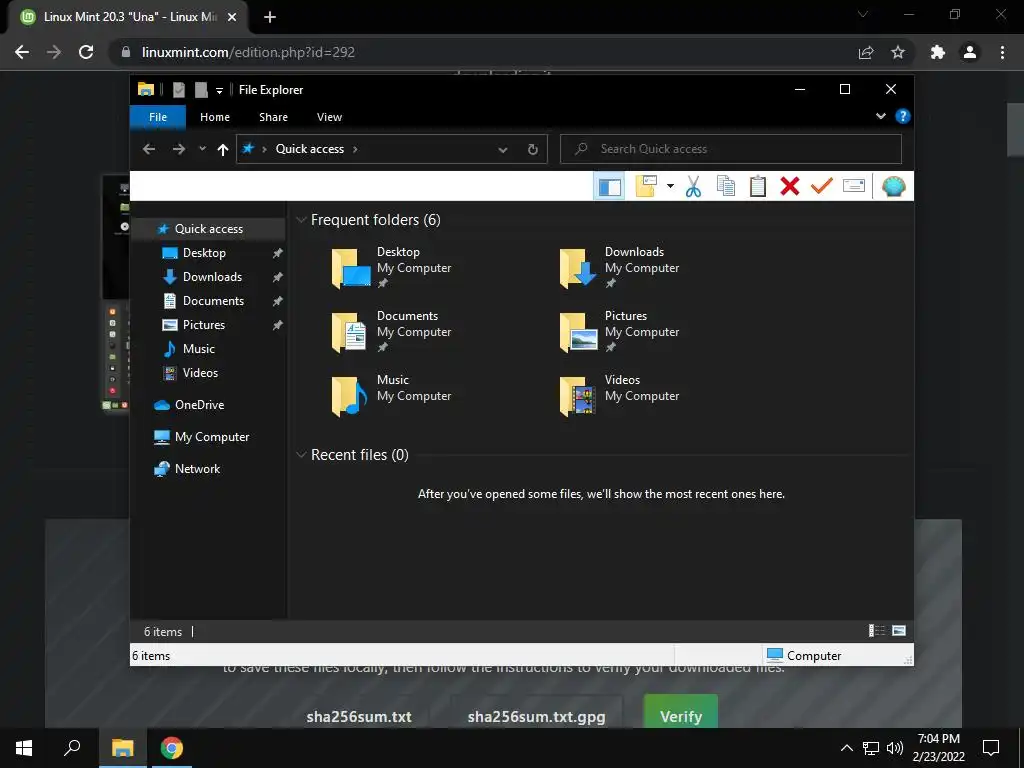The height and width of the screenshot is (768, 1024).
Task: Open the Windows Start menu
Action: pos(24,748)
